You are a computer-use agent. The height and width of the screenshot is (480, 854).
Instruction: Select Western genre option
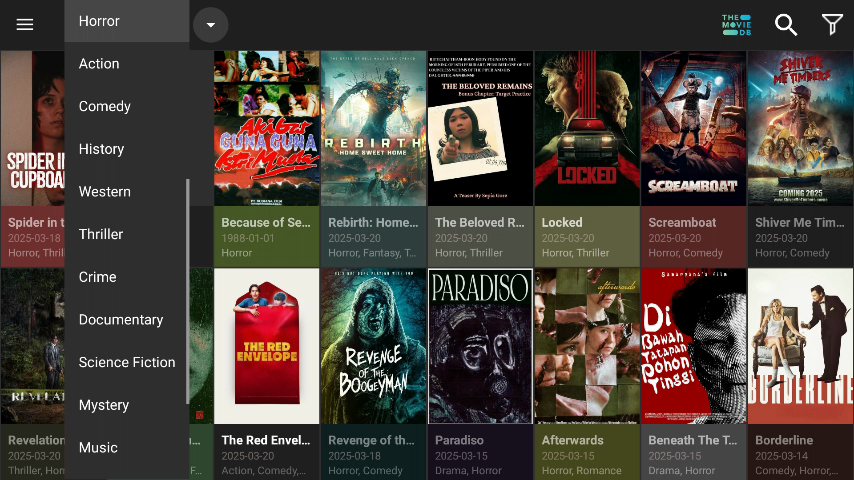105,192
